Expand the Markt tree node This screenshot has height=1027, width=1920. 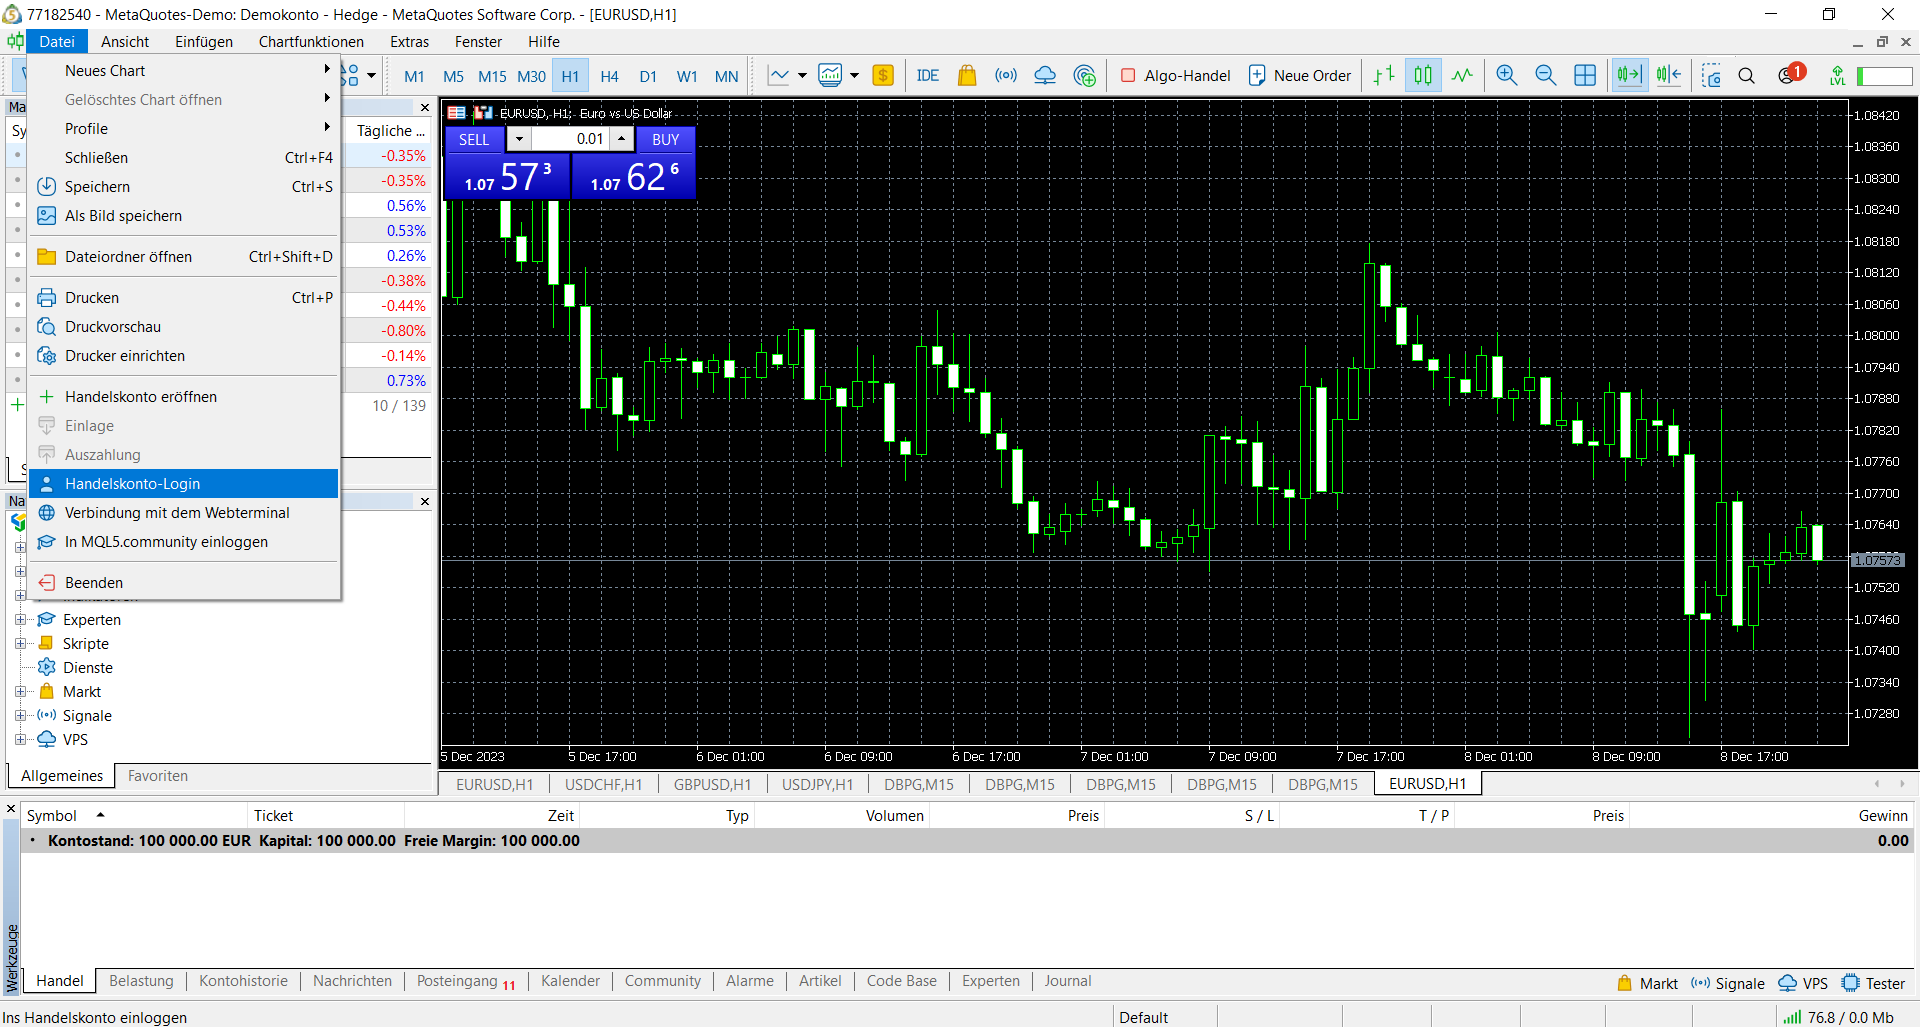[20, 691]
